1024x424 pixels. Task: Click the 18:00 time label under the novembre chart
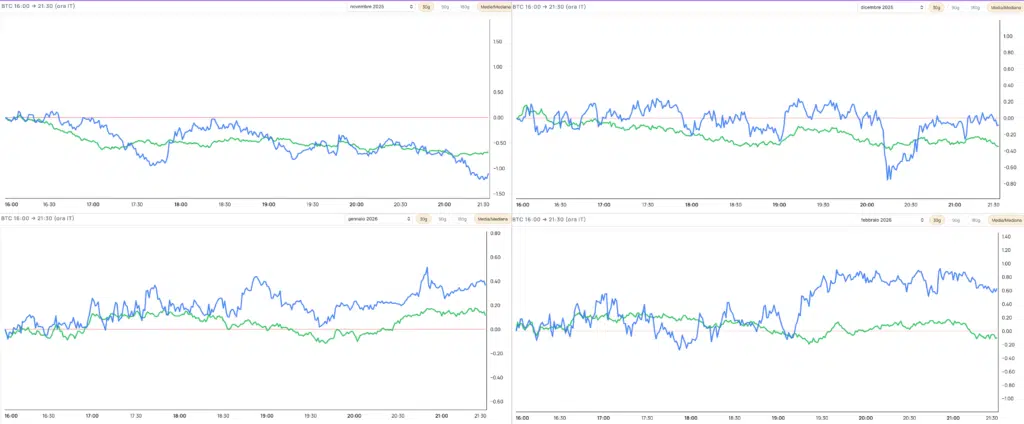click(180, 203)
